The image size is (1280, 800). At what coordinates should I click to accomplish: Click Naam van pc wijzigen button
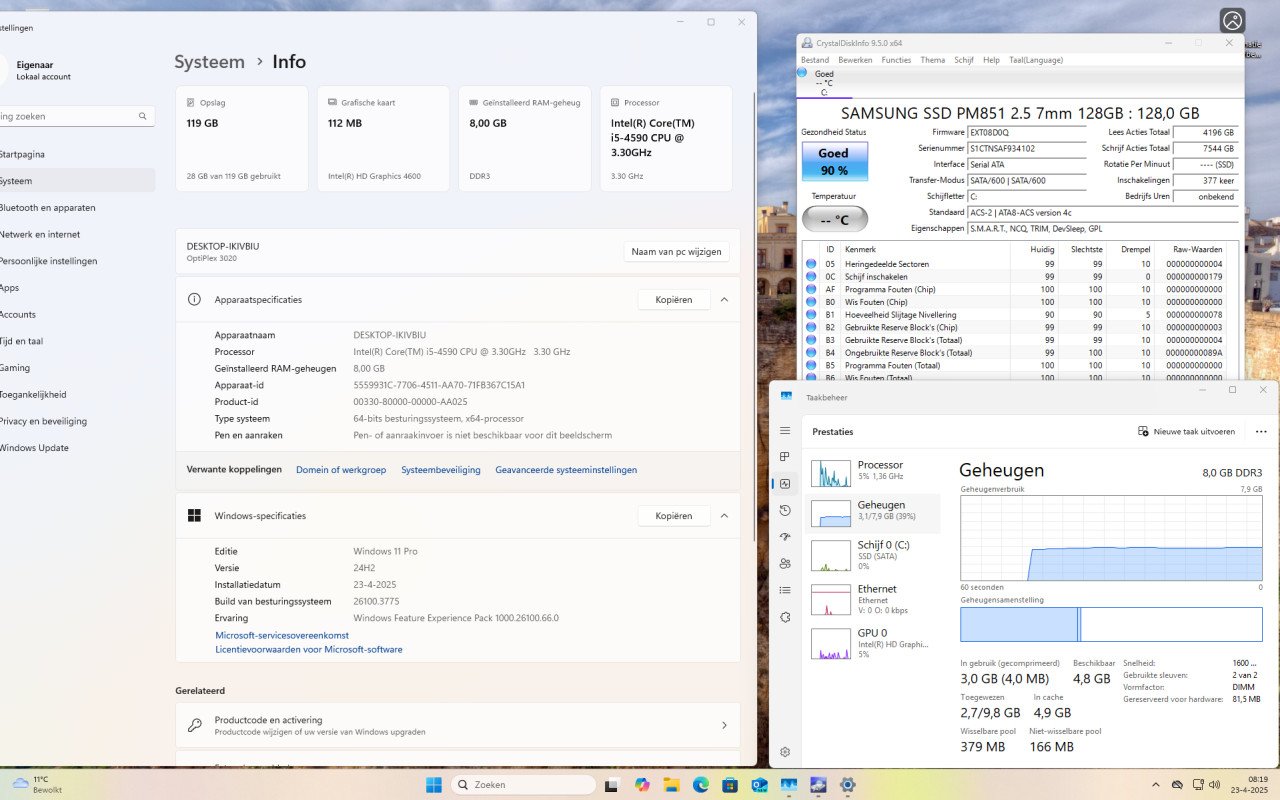(676, 252)
